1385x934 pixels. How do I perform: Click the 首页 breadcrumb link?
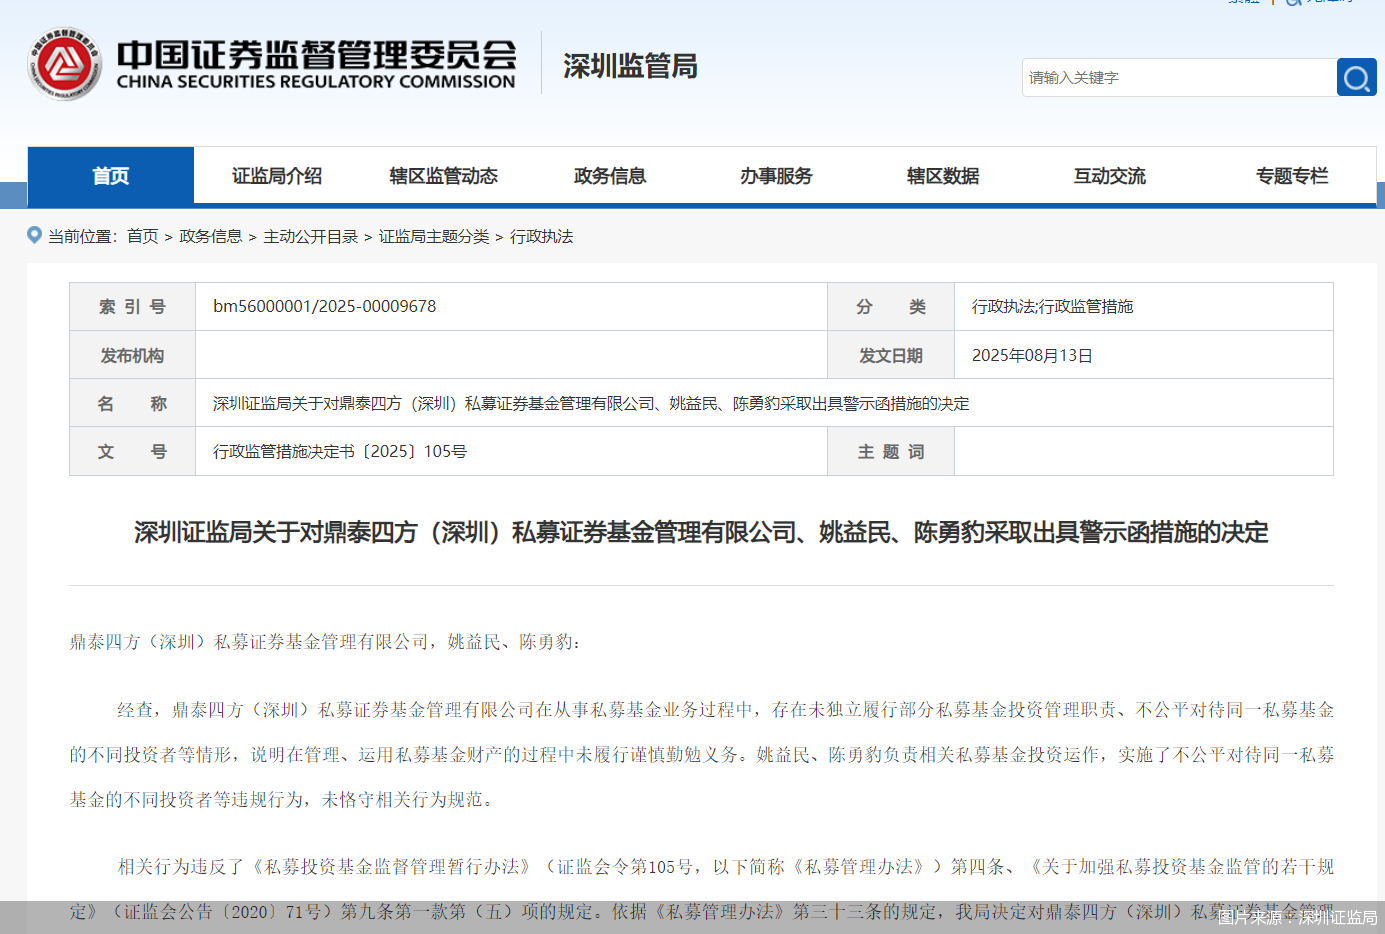pyautogui.click(x=143, y=237)
